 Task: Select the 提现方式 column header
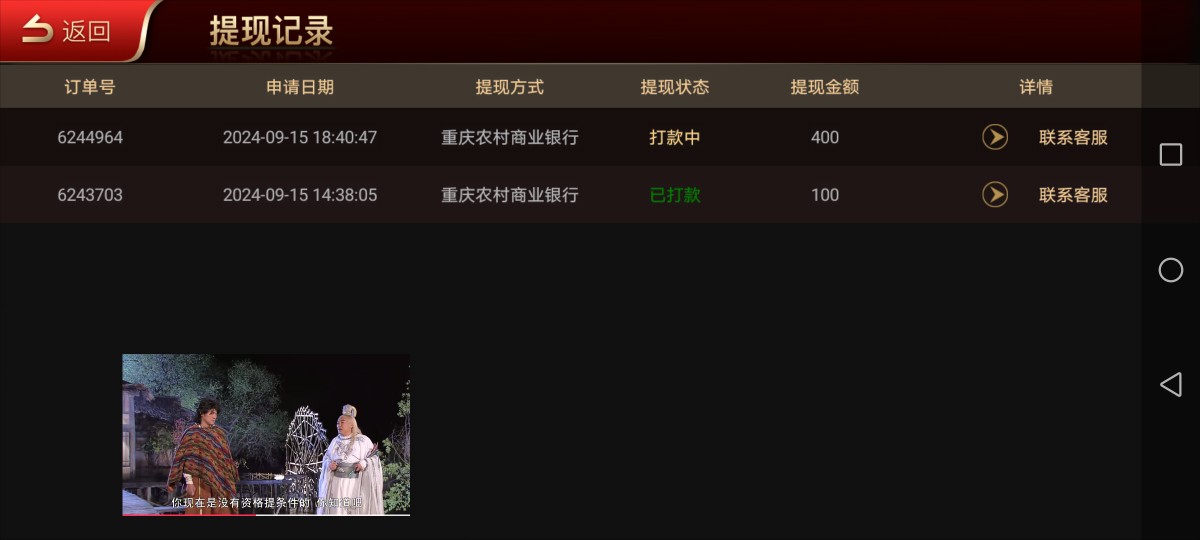(x=510, y=87)
